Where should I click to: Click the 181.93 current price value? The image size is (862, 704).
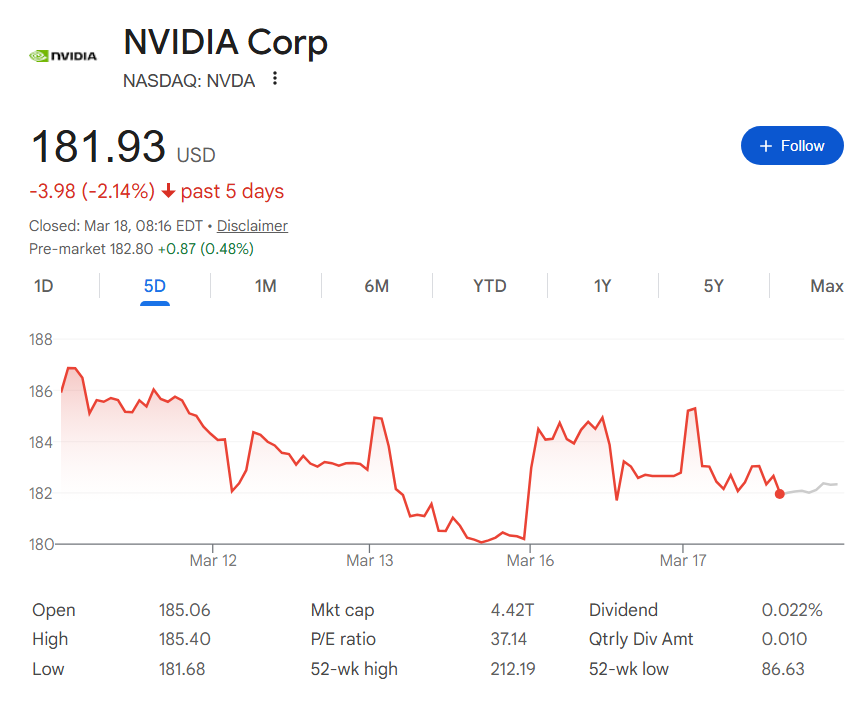(98, 147)
